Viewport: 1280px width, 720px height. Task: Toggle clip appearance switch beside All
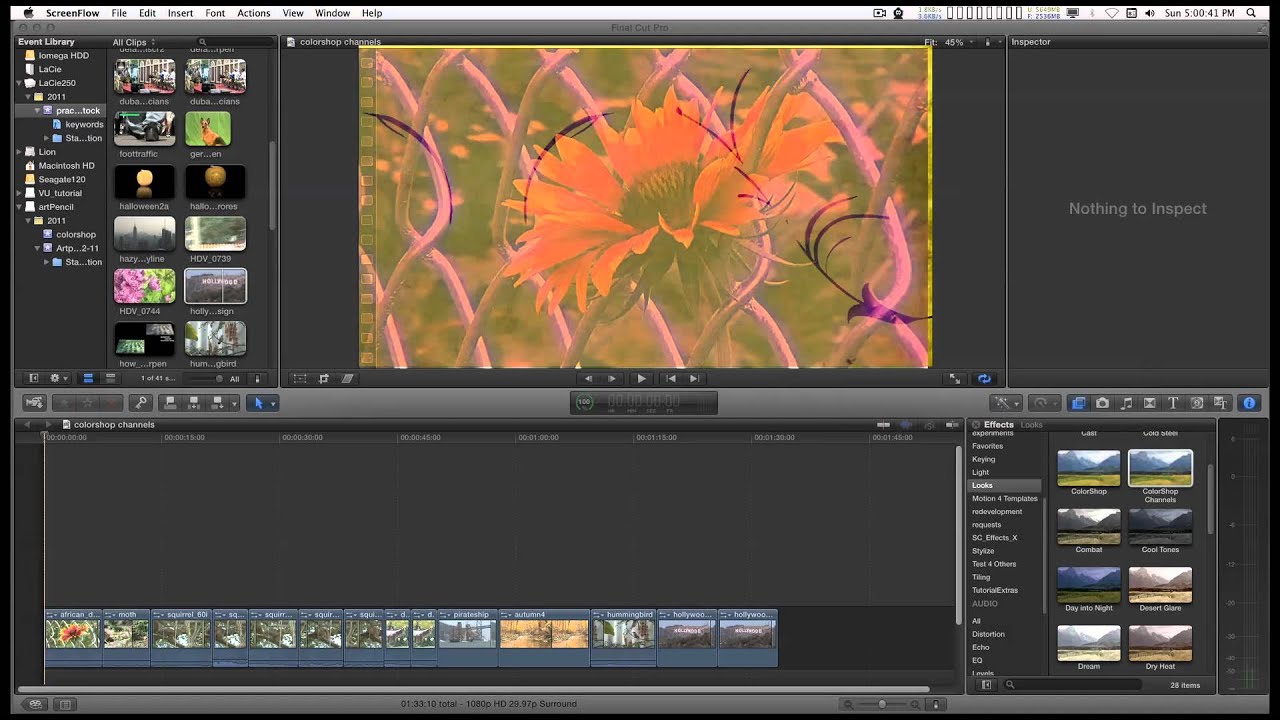pyautogui.click(x=259, y=379)
